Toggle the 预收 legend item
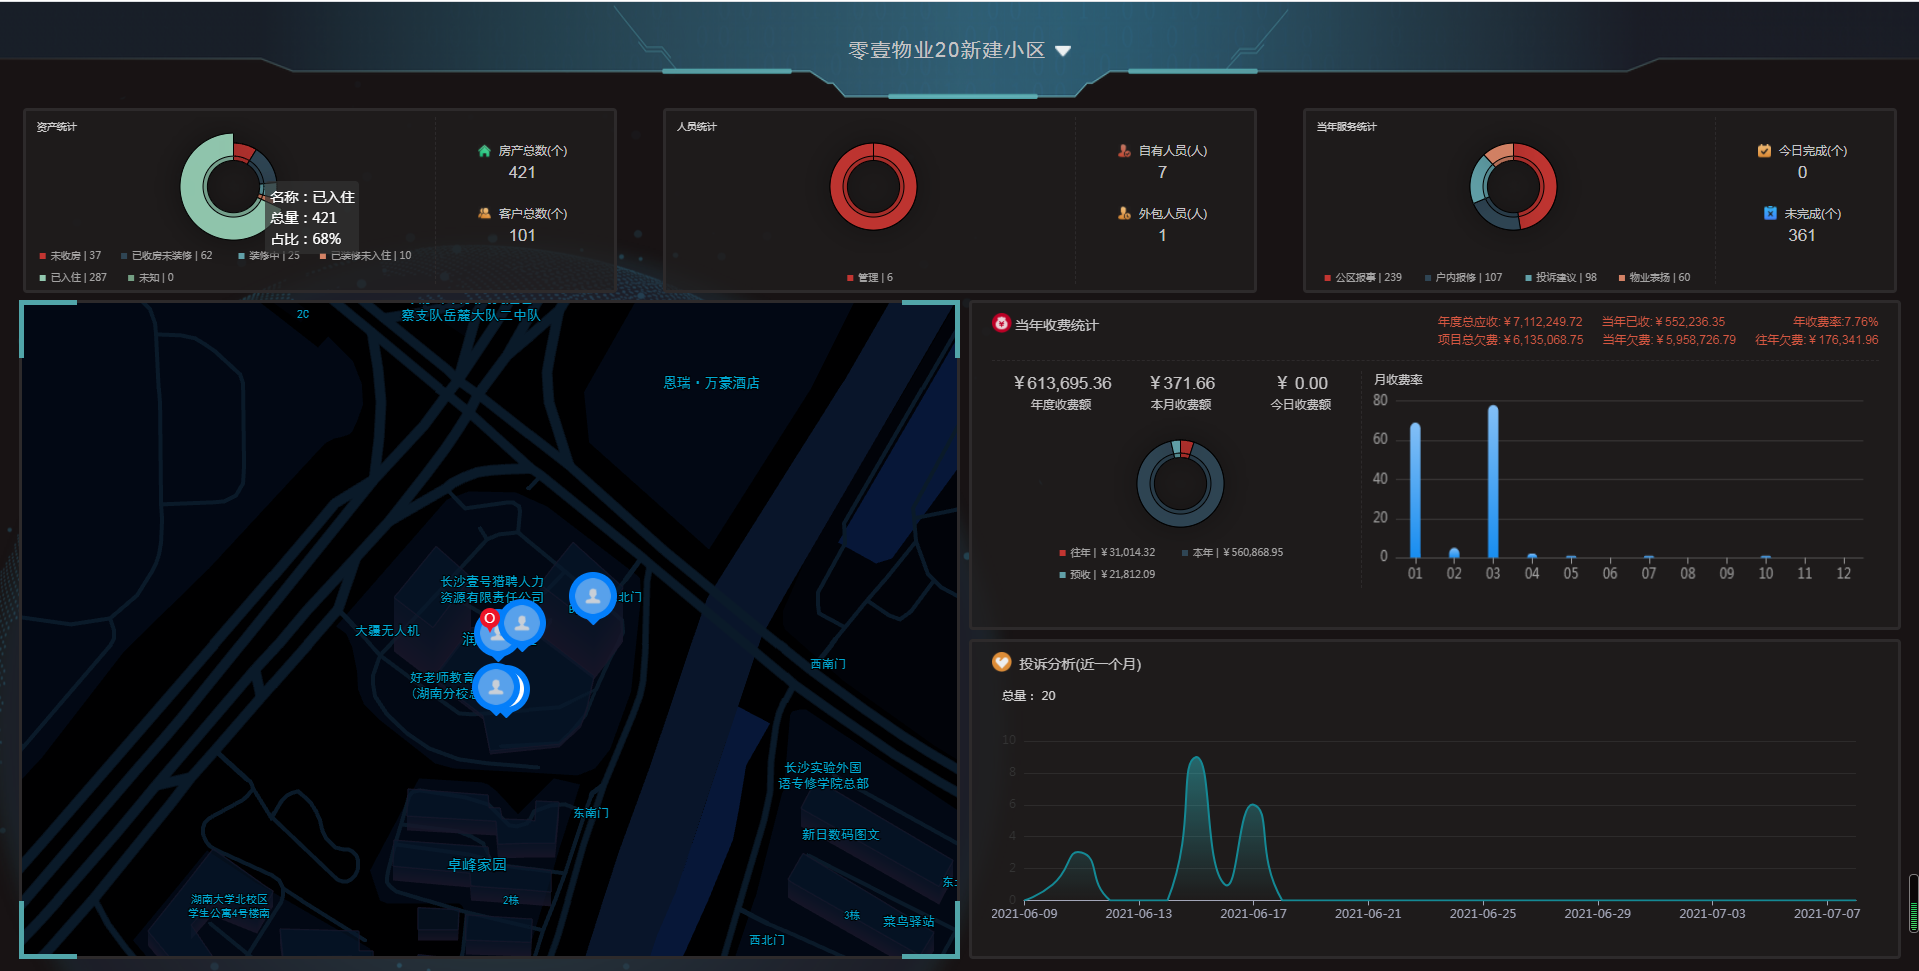The height and width of the screenshot is (971, 1919). pos(1107,575)
